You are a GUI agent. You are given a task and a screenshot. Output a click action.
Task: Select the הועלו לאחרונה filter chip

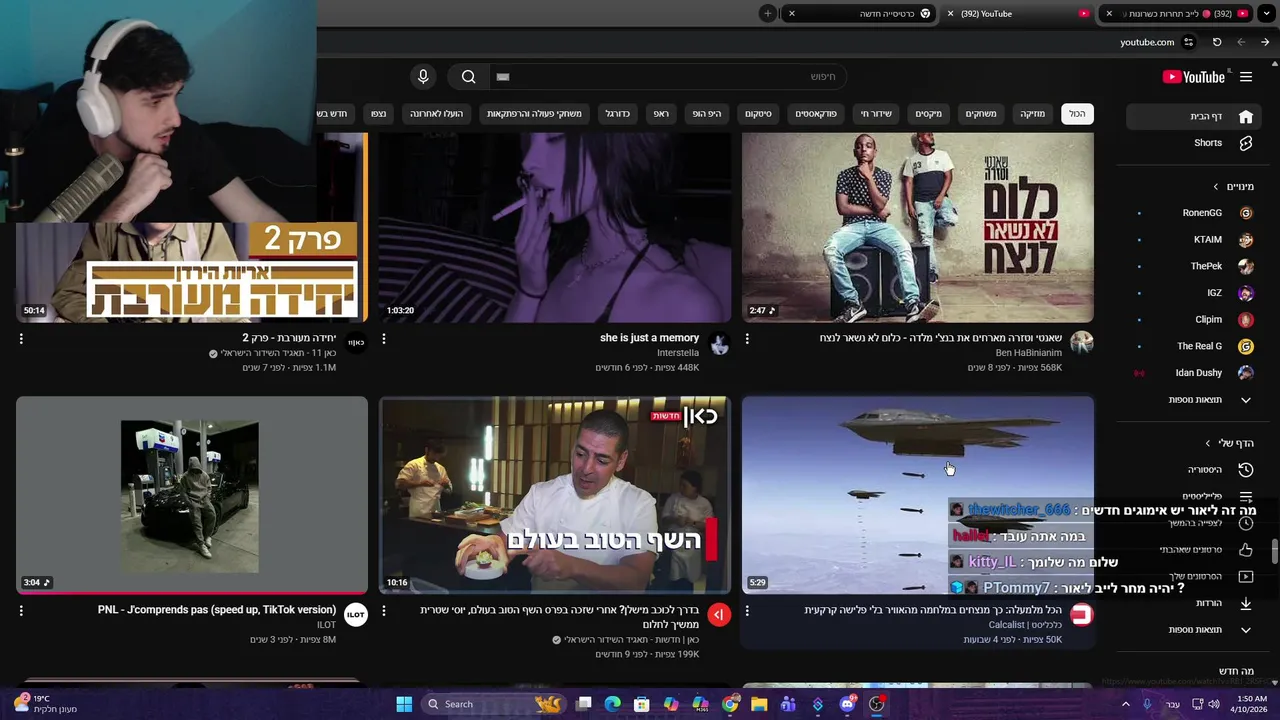(x=439, y=114)
